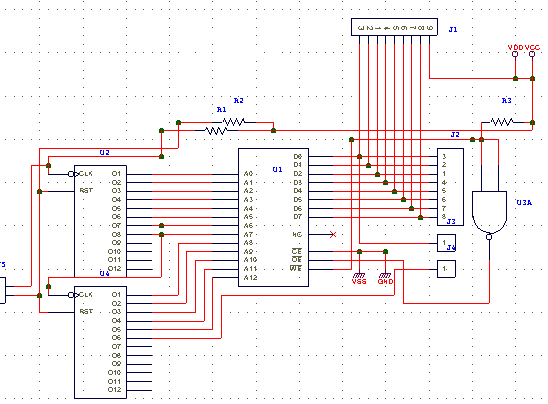Click the J2 reference label
The image size is (548, 404).
(x=455, y=135)
